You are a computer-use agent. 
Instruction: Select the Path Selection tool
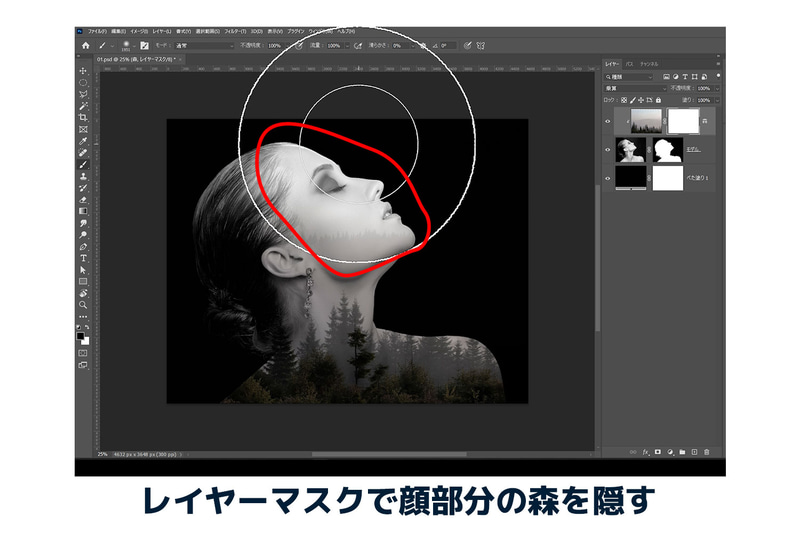pos(83,270)
